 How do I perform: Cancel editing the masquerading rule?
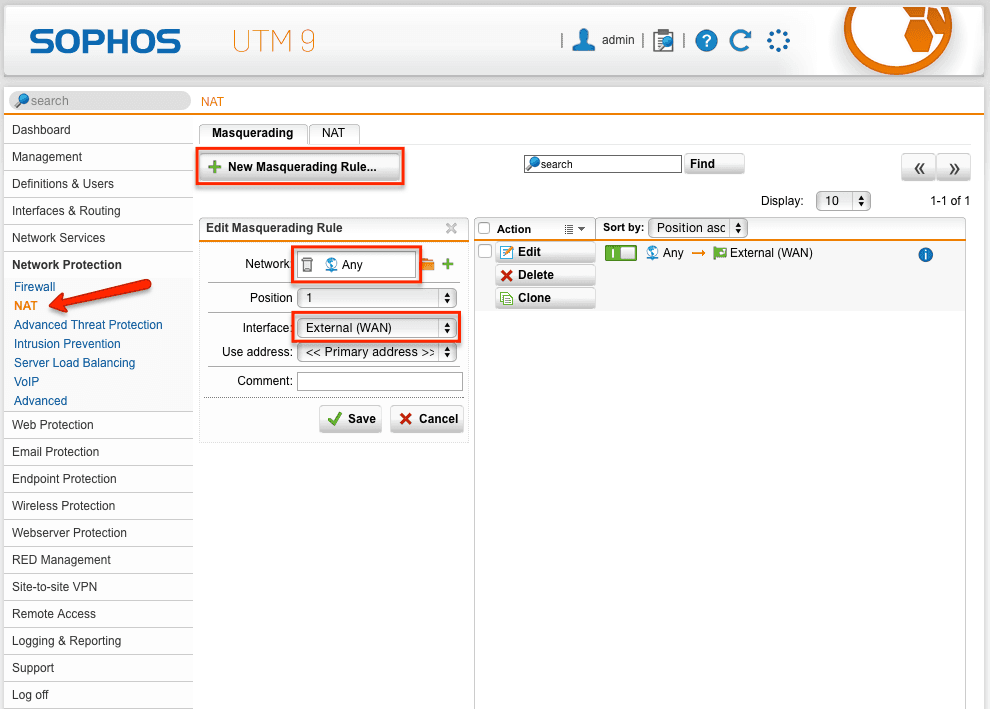coord(427,419)
